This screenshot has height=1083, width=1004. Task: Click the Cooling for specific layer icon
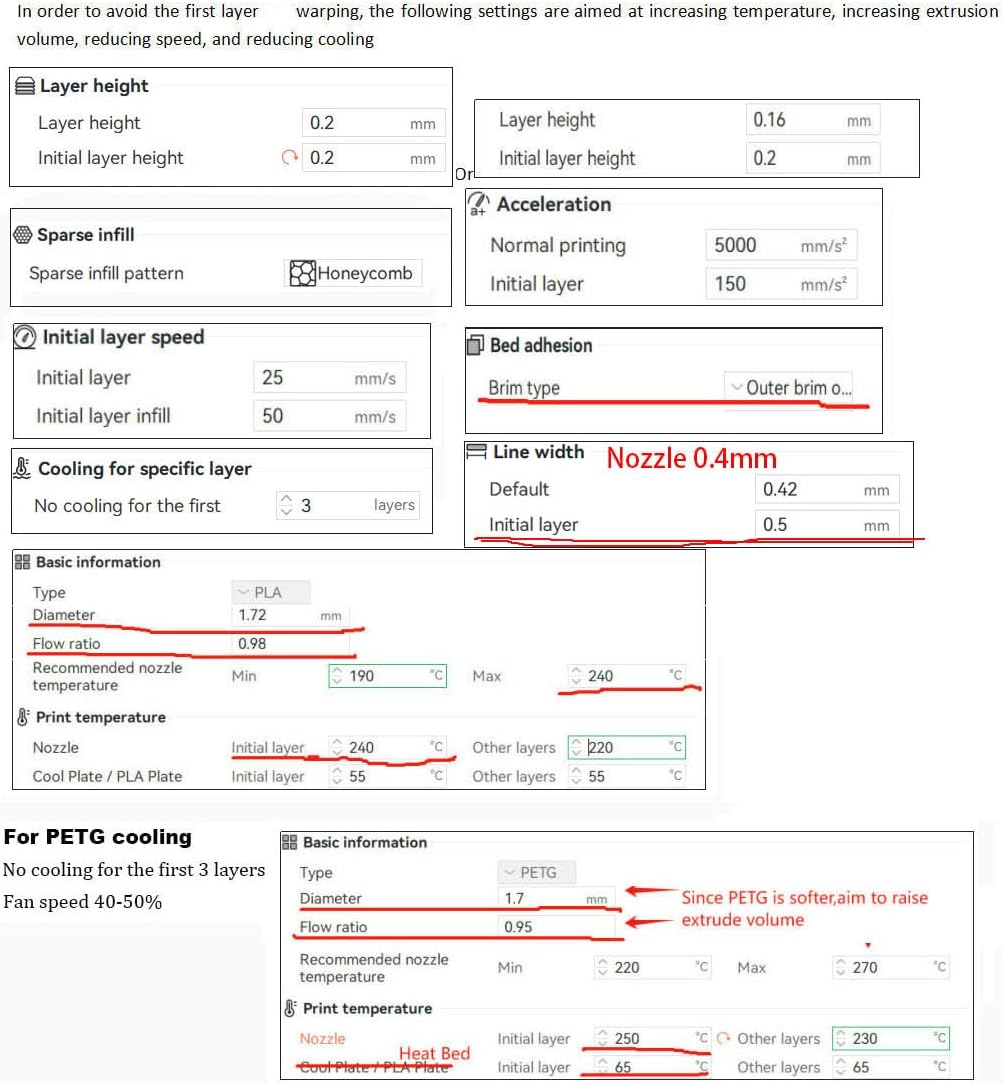coord(22,469)
